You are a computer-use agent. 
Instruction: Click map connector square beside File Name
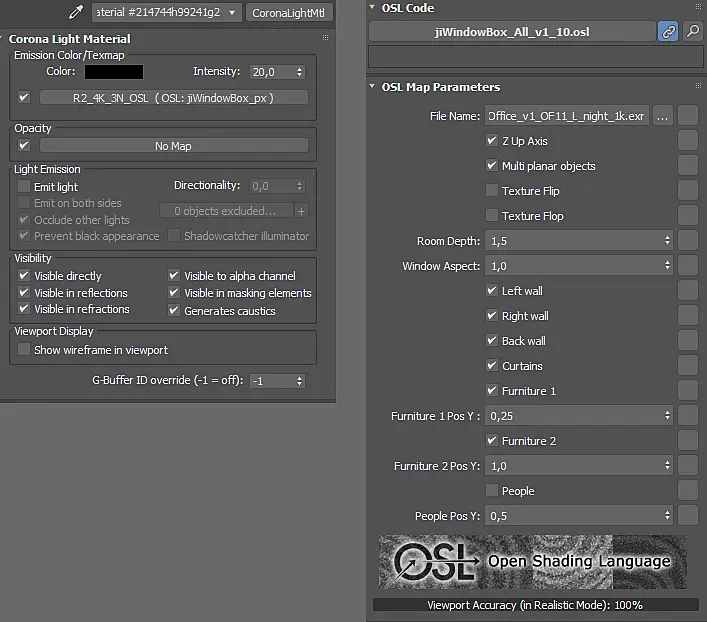coord(688,116)
